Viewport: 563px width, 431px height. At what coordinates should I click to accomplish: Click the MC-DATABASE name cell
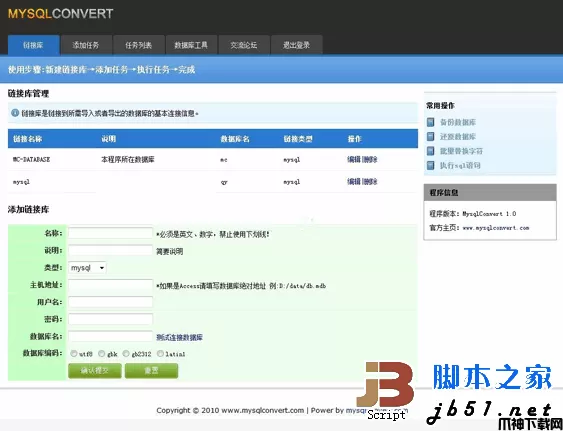(x=31, y=159)
